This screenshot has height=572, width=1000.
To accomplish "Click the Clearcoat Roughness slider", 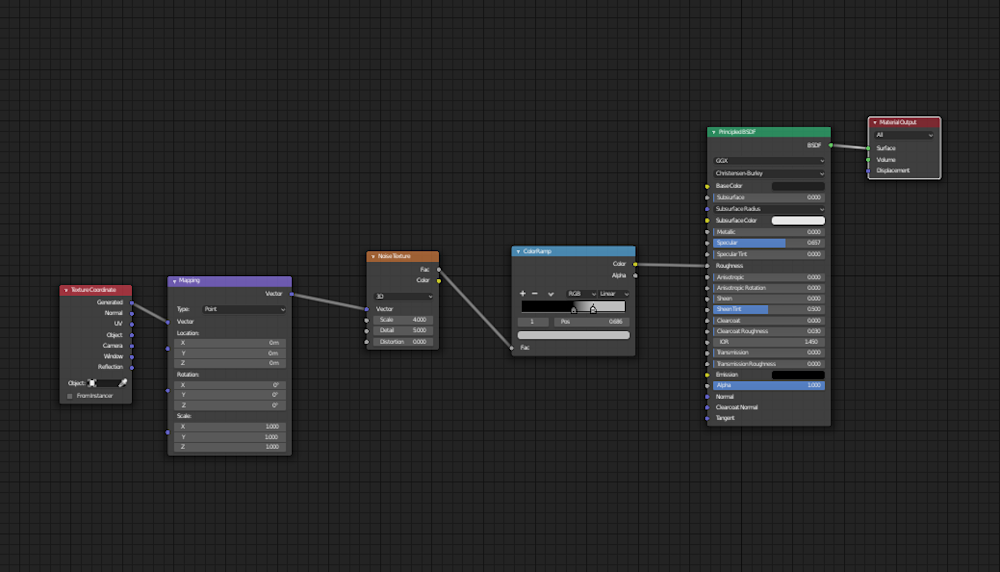I will pos(768,332).
